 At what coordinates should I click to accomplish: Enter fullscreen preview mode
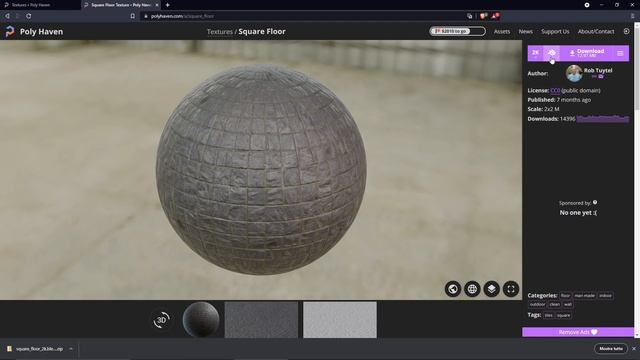[511, 289]
